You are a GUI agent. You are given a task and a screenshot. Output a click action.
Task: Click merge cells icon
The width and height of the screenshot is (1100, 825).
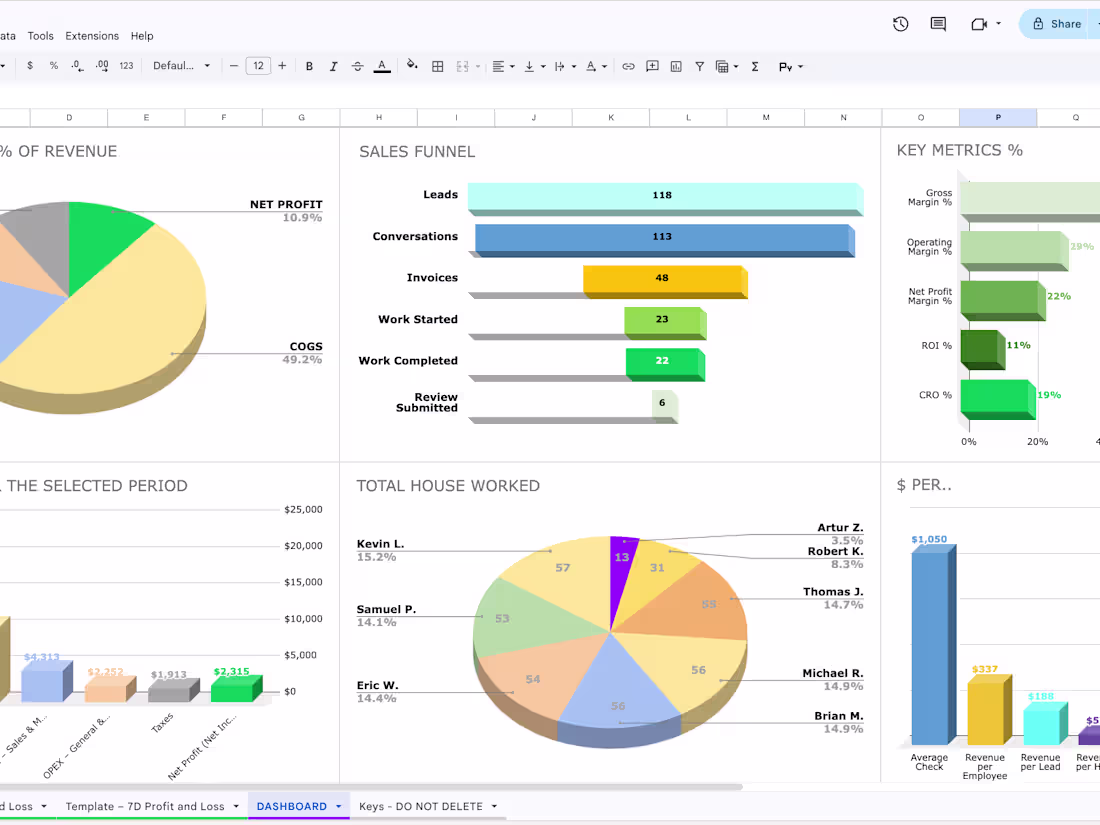pos(462,67)
